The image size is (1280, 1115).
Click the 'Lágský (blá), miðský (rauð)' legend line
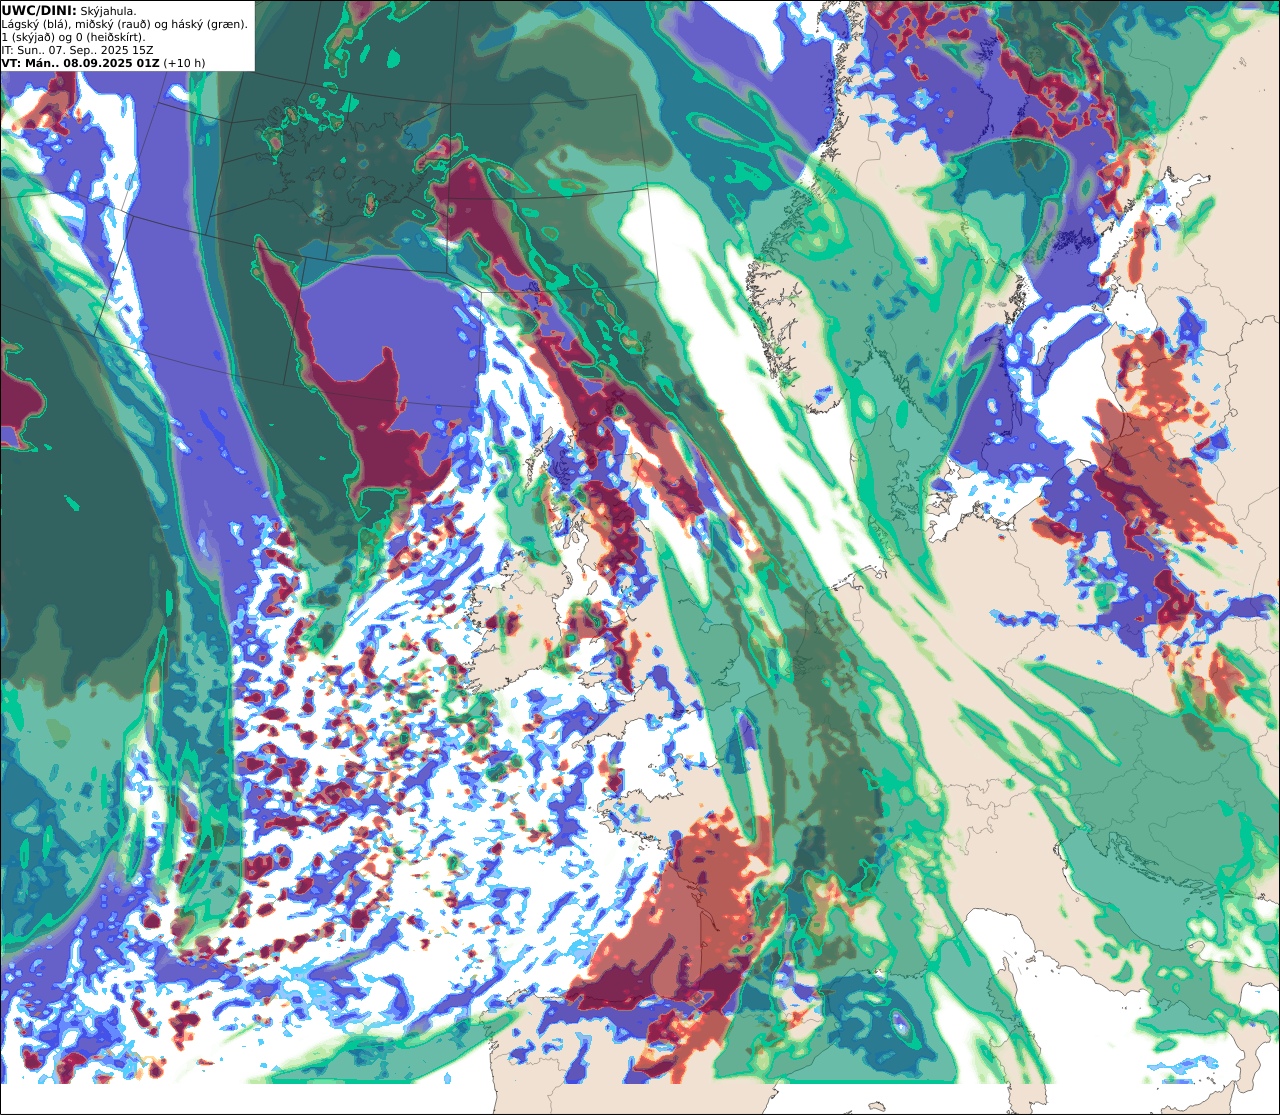pos(125,24)
